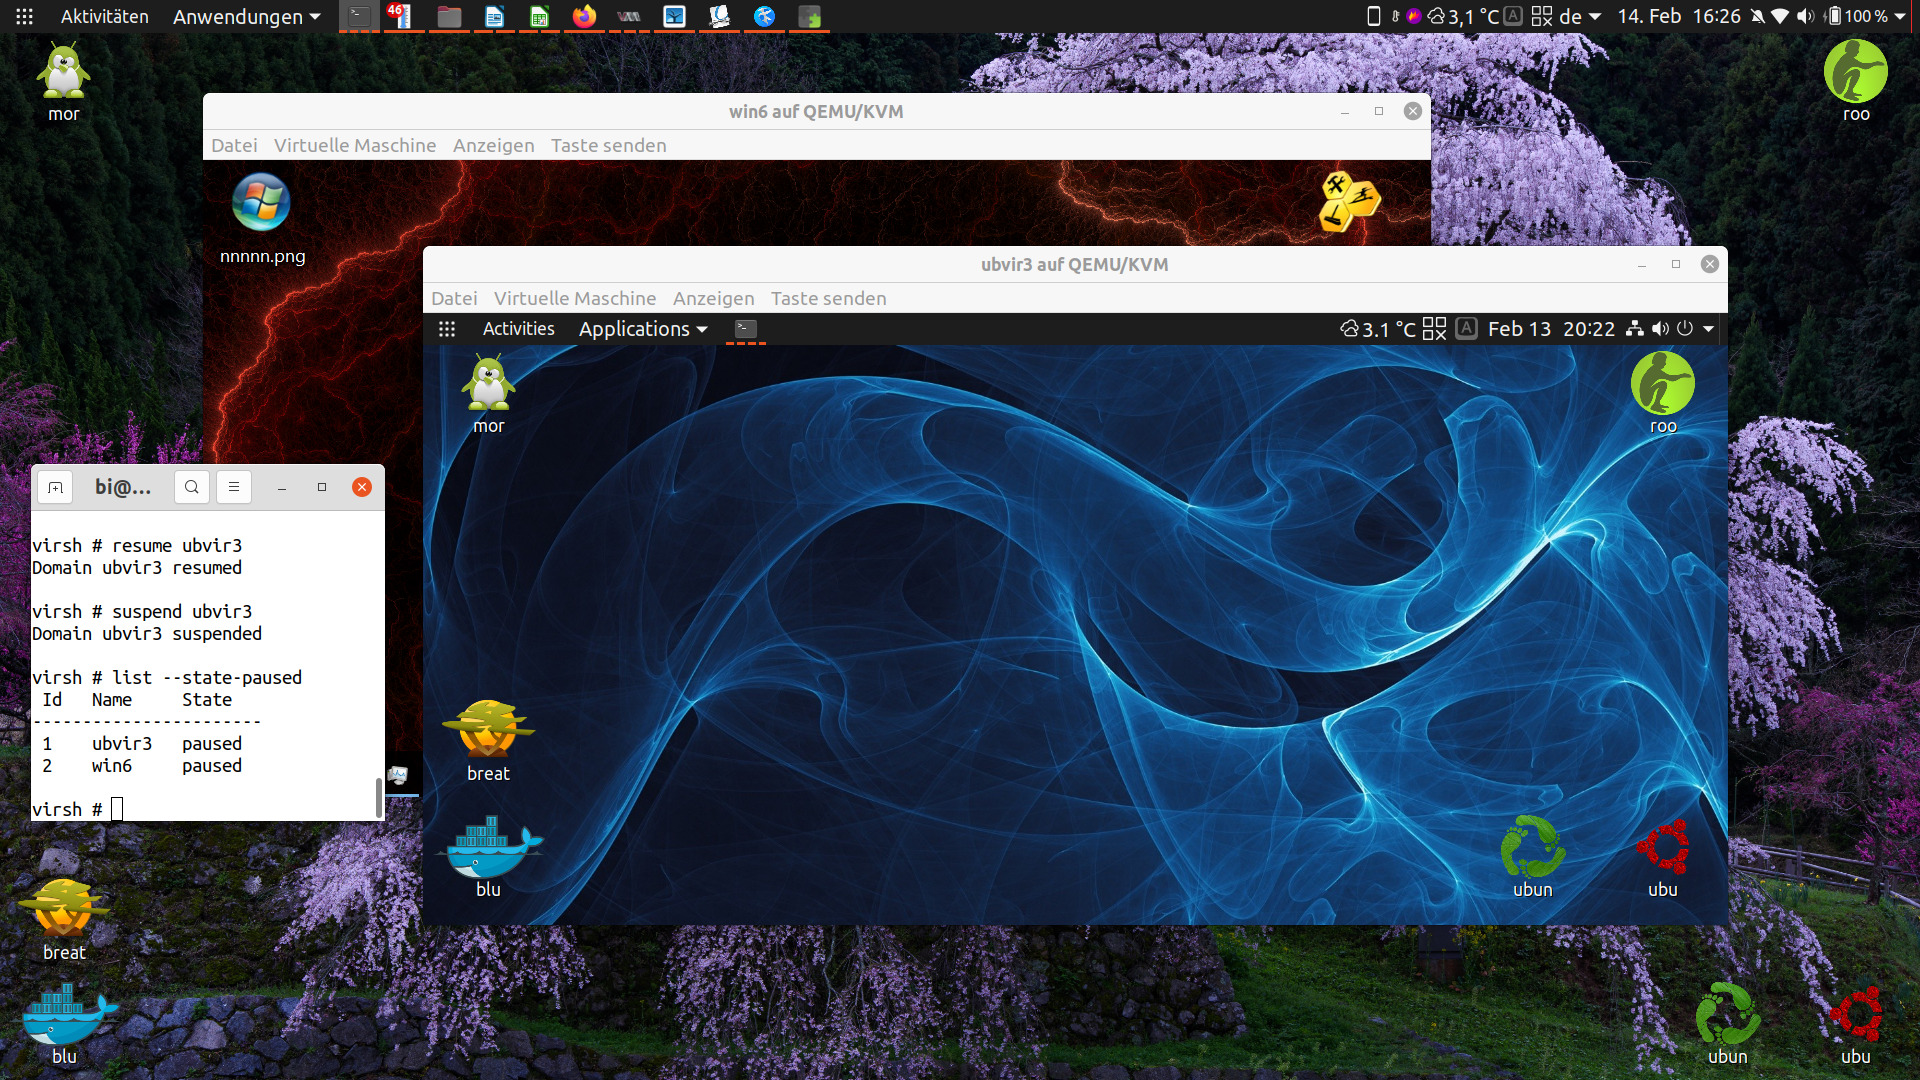This screenshot has height=1080, width=1920.
Task: Expand the Anwendungen menu dropdown
Action: [x=246, y=16]
